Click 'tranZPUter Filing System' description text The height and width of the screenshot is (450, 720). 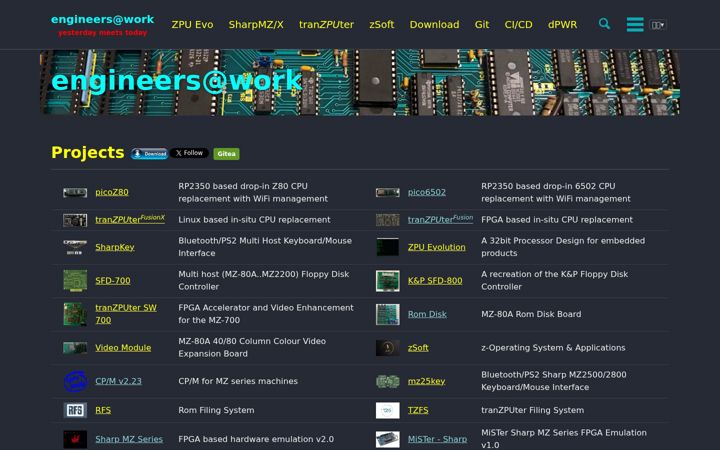533,410
